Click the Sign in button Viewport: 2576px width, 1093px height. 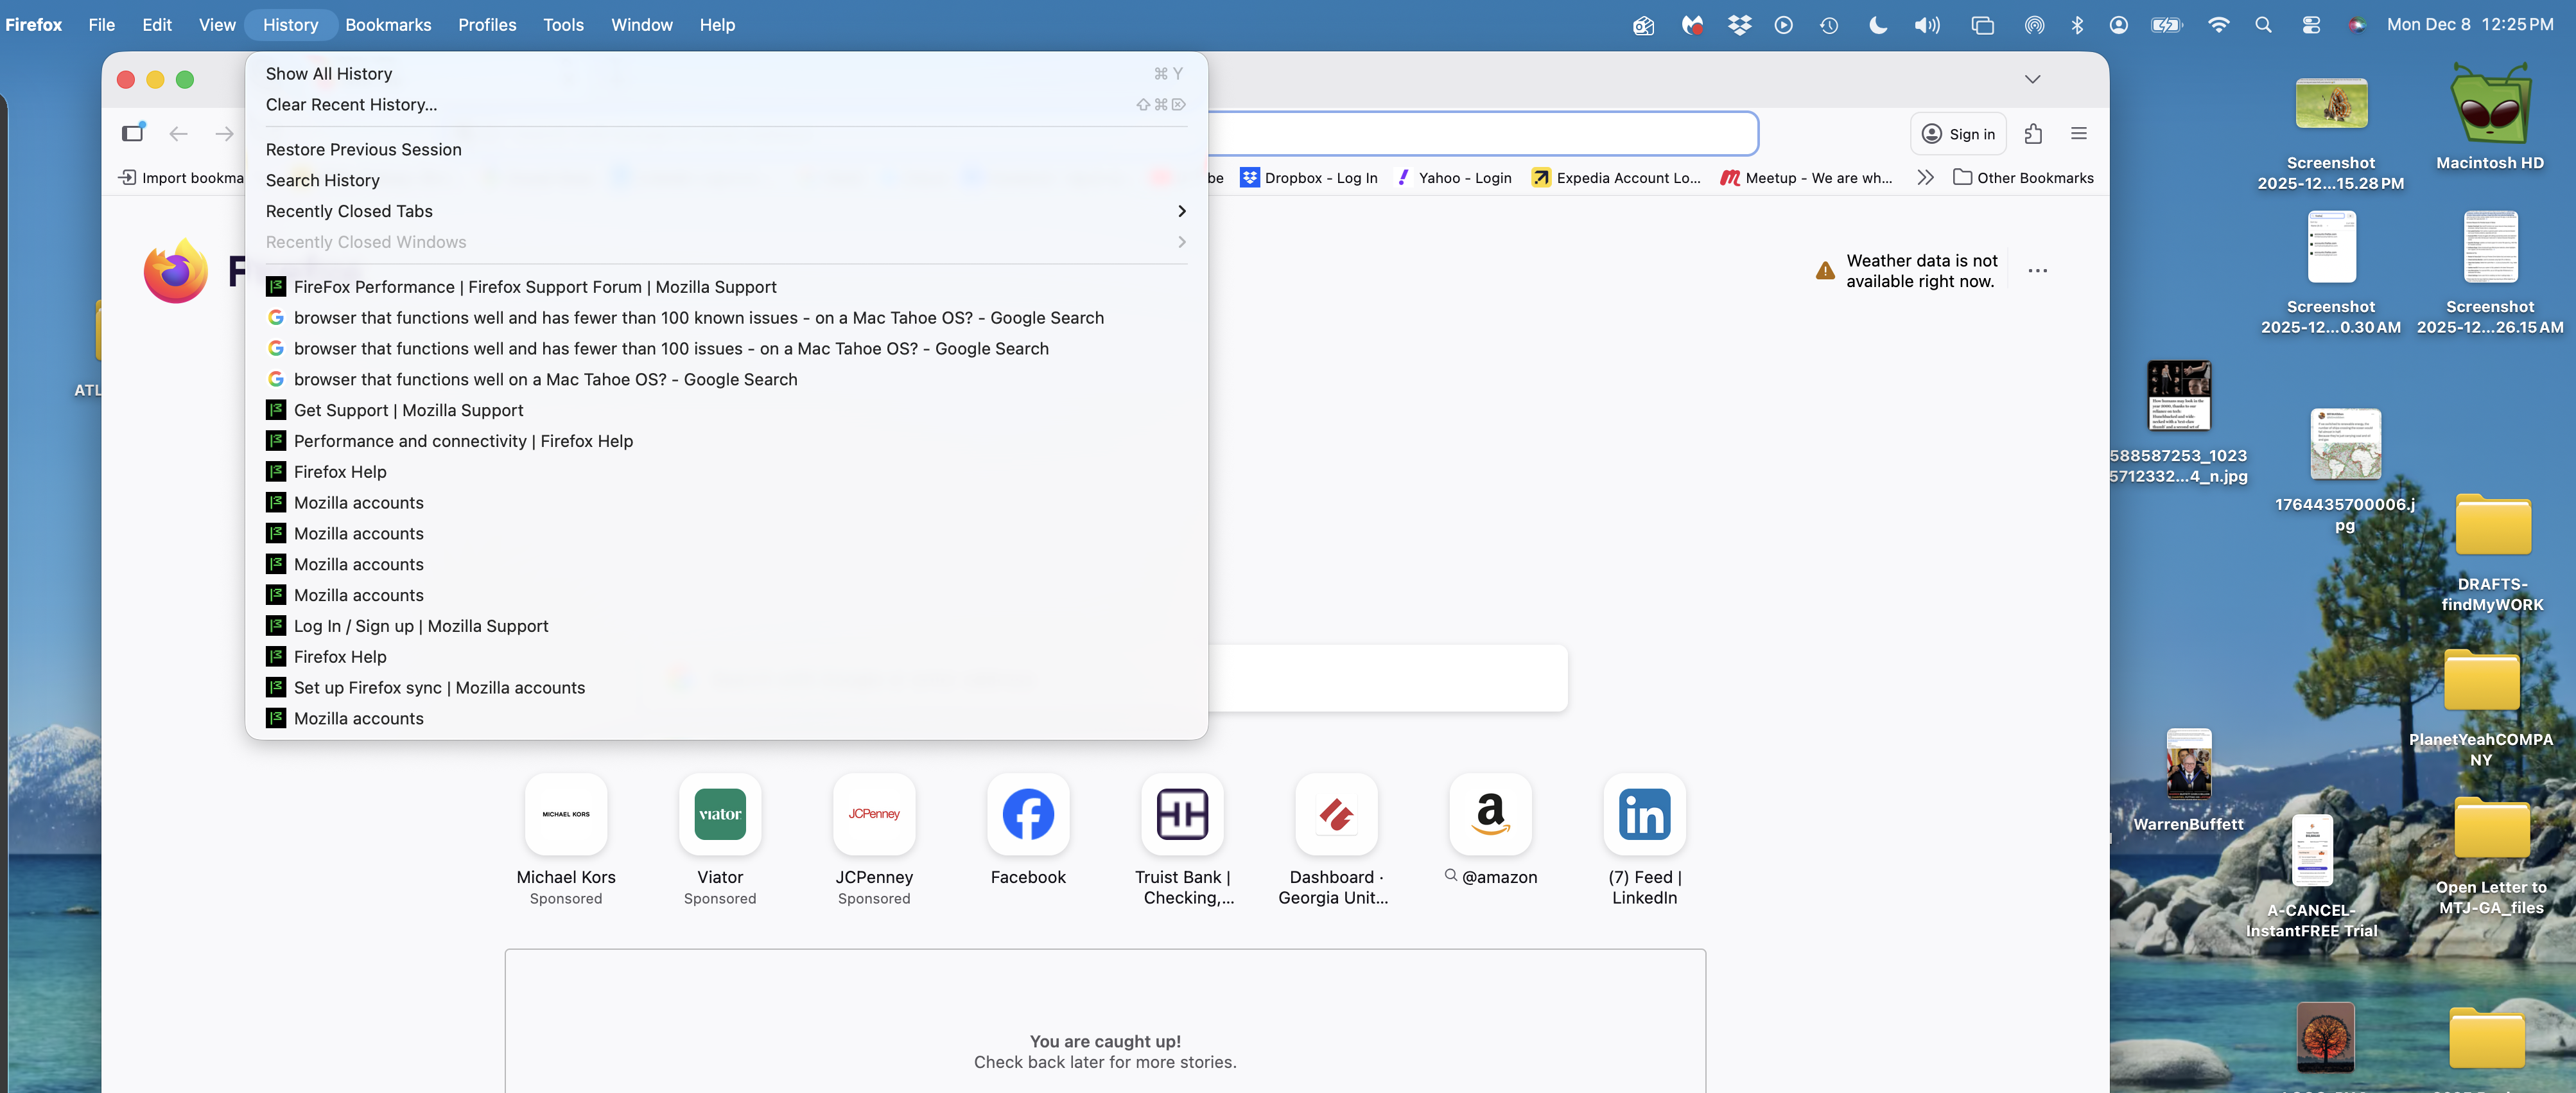pos(1958,134)
